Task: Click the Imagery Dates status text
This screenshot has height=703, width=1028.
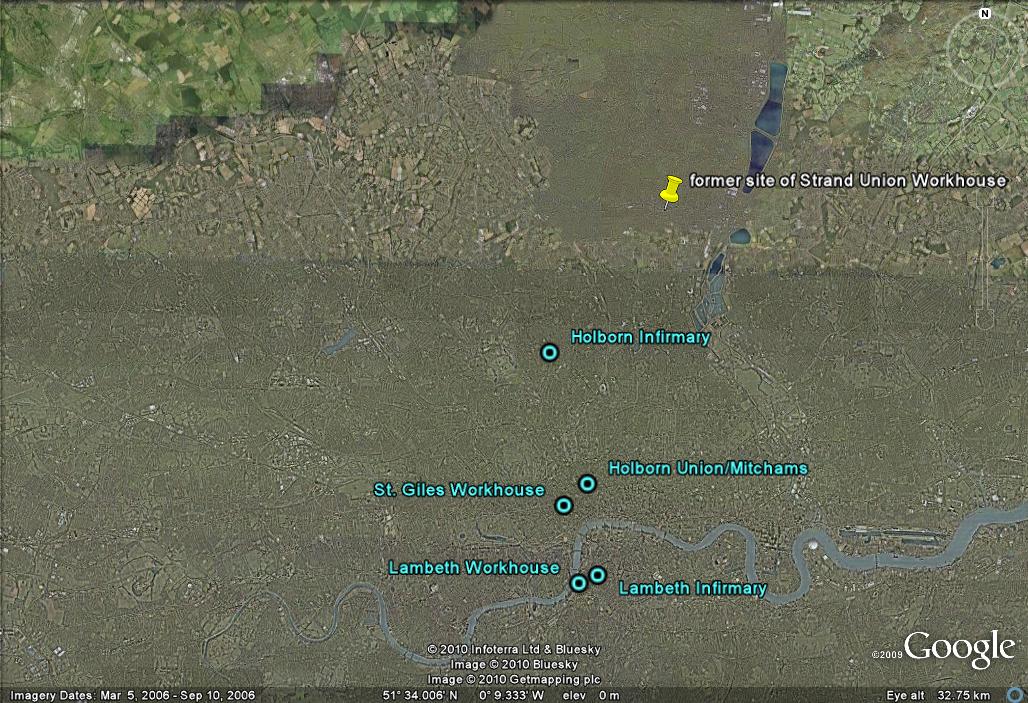Action: pyautogui.click(x=128, y=695)
